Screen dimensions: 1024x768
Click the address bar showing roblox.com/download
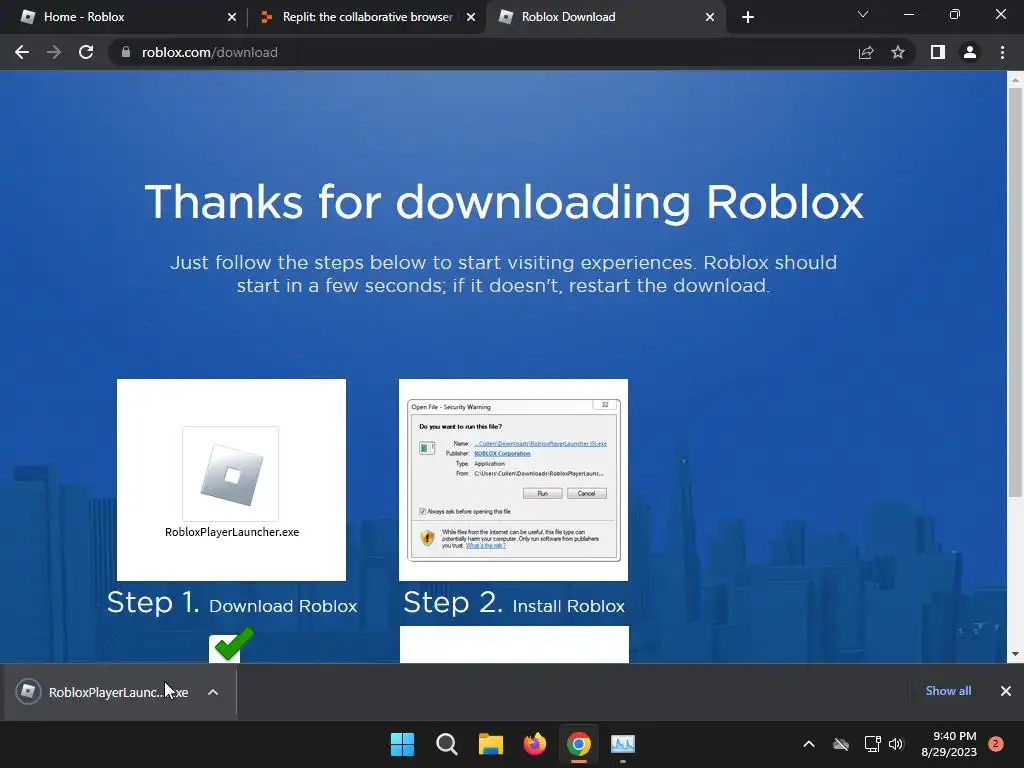[483, 52]
